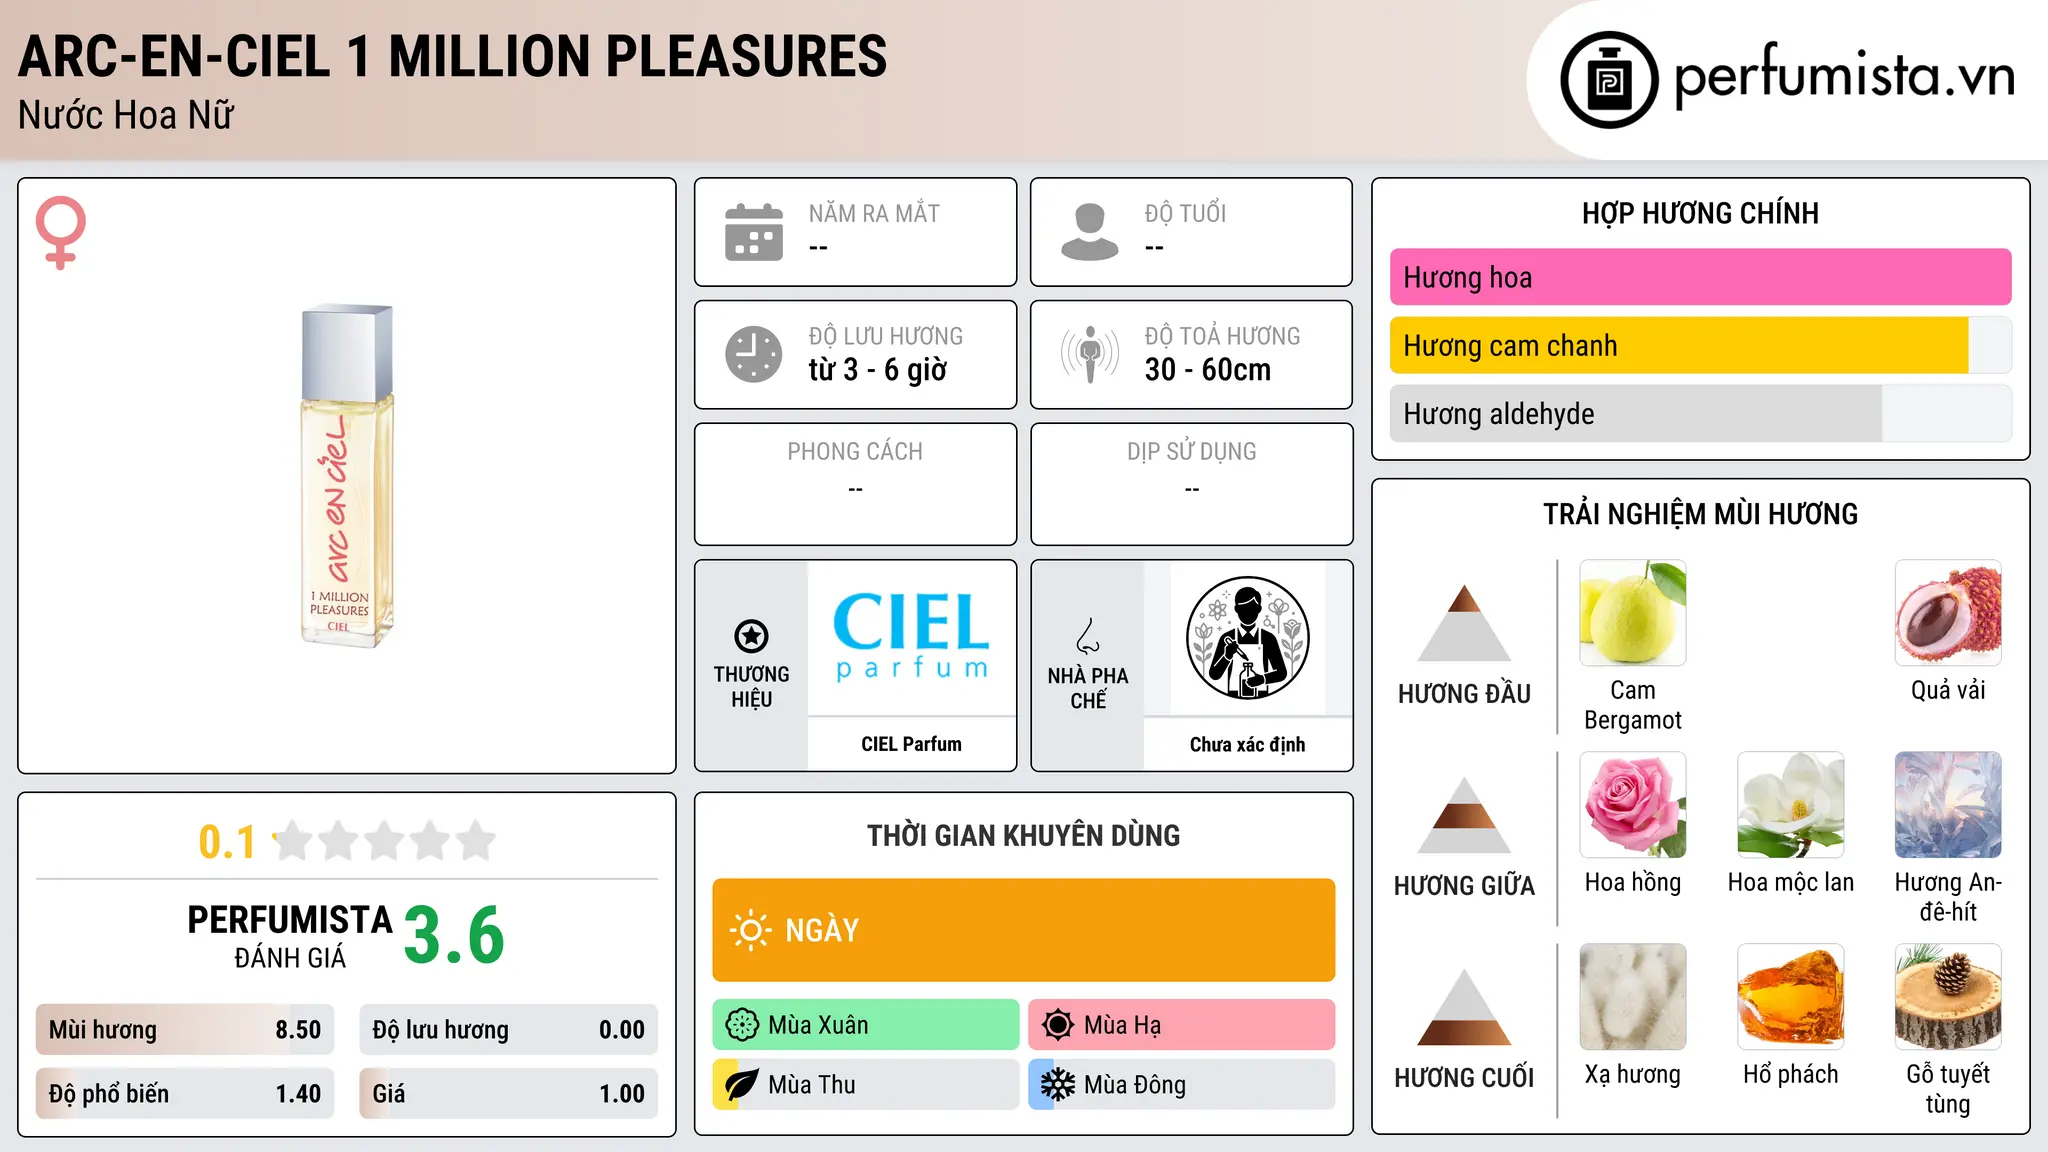Open the Xạ hương musk note image
This screenshot has width=2048, height=1152.
point(1633,997)
